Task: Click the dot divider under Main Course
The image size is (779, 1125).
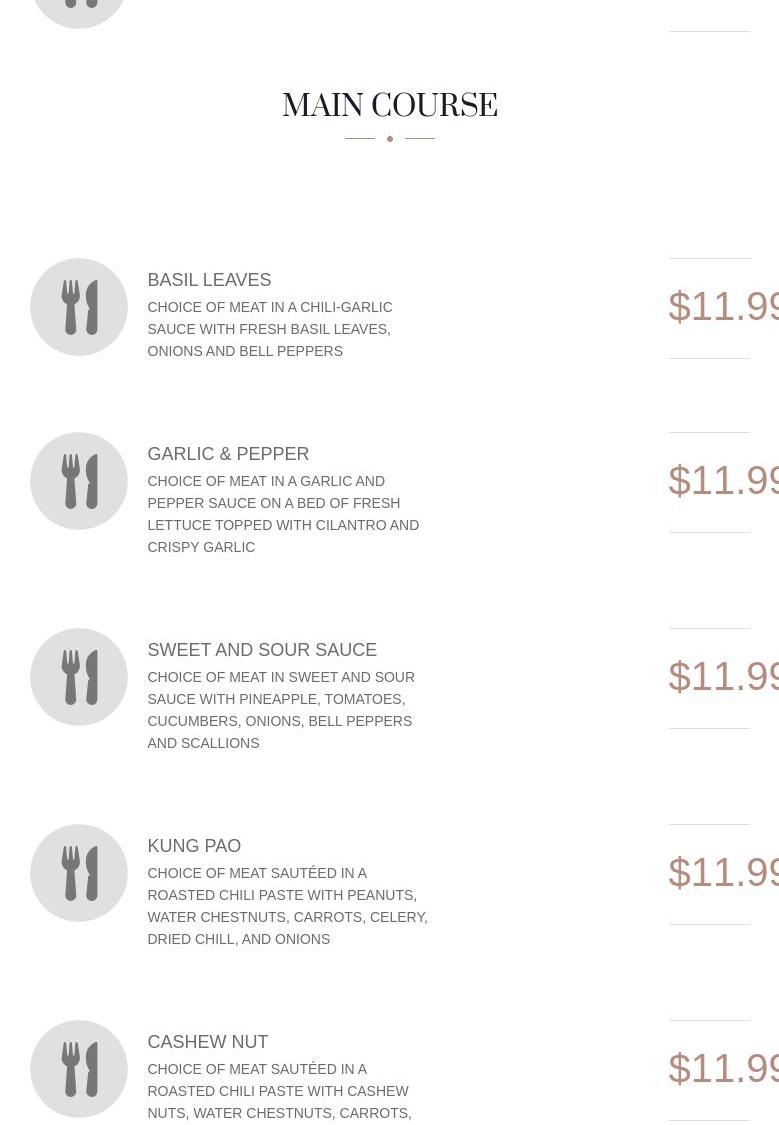Action: (390, 139)
